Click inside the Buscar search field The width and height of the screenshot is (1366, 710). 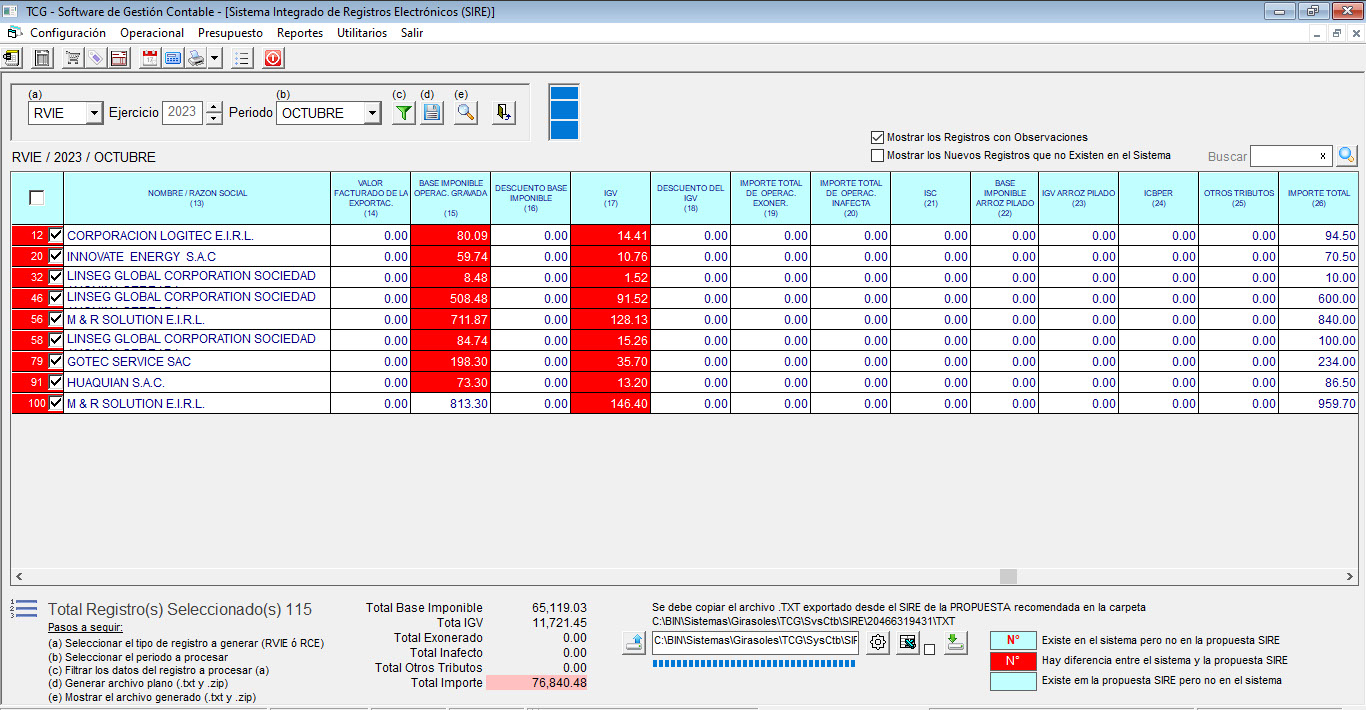(x=1283, y=156)
